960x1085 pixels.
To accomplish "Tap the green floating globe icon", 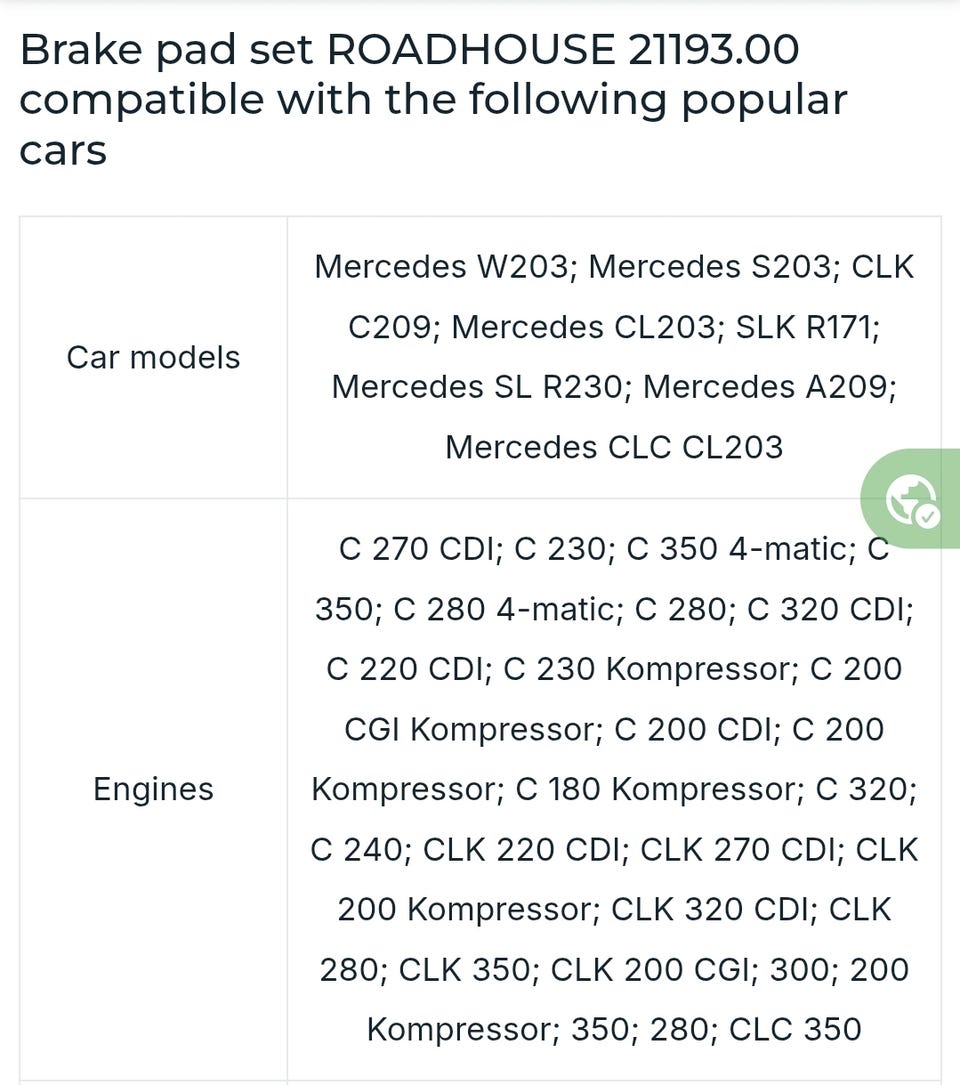I will pyautogui.click(x=912, y=499).
